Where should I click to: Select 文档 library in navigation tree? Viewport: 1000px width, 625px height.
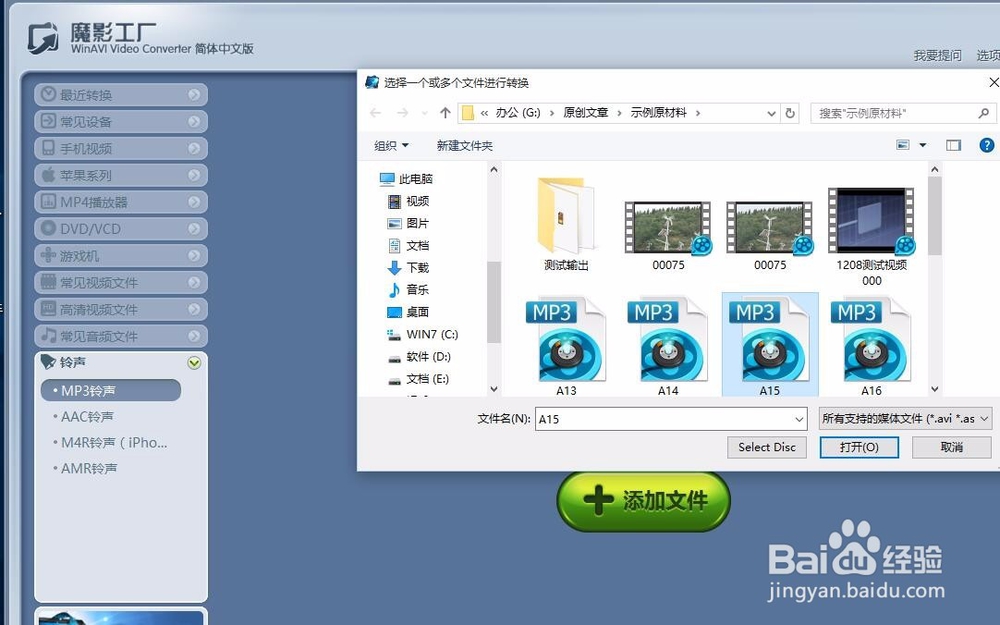pyautogui.click(x=409, y=246)
